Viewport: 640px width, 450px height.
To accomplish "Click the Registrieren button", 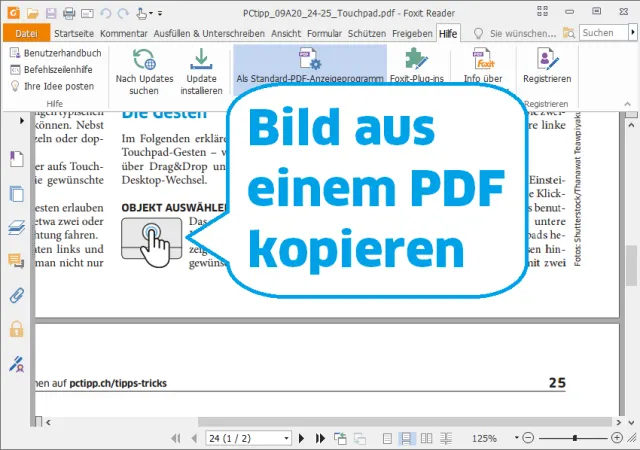I will (547, 65).
